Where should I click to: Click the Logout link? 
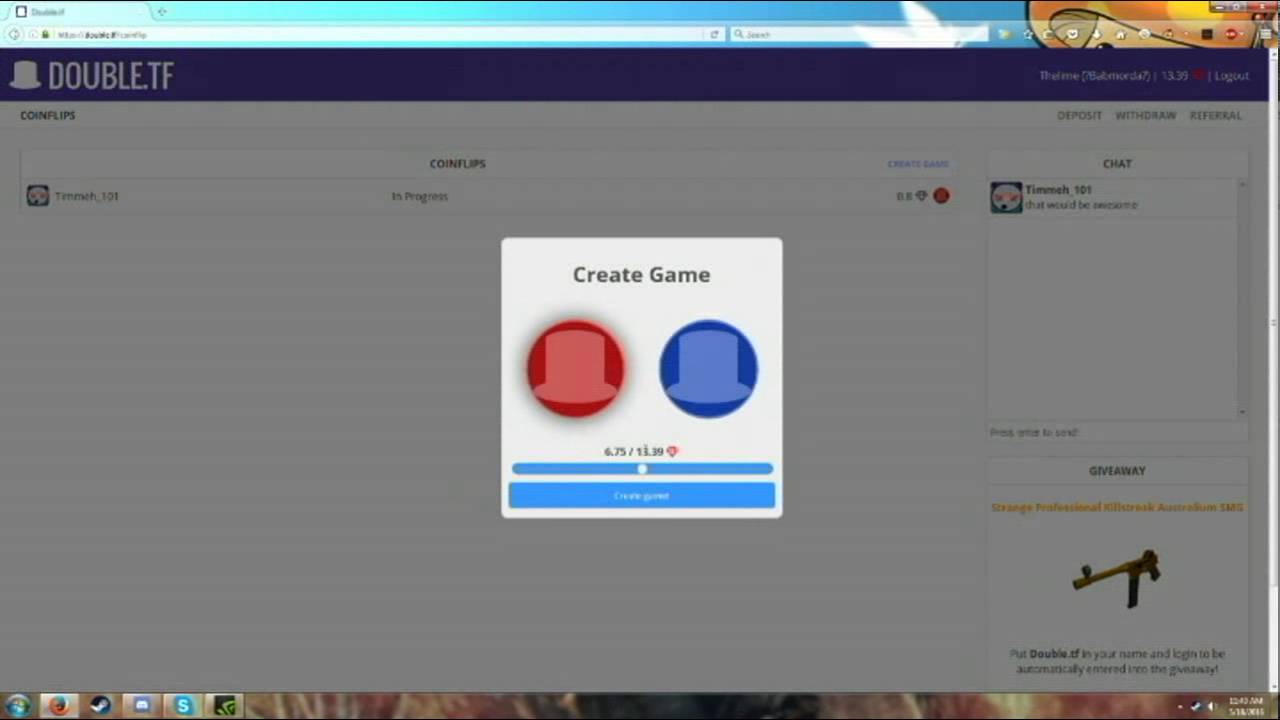(1232, 76)
